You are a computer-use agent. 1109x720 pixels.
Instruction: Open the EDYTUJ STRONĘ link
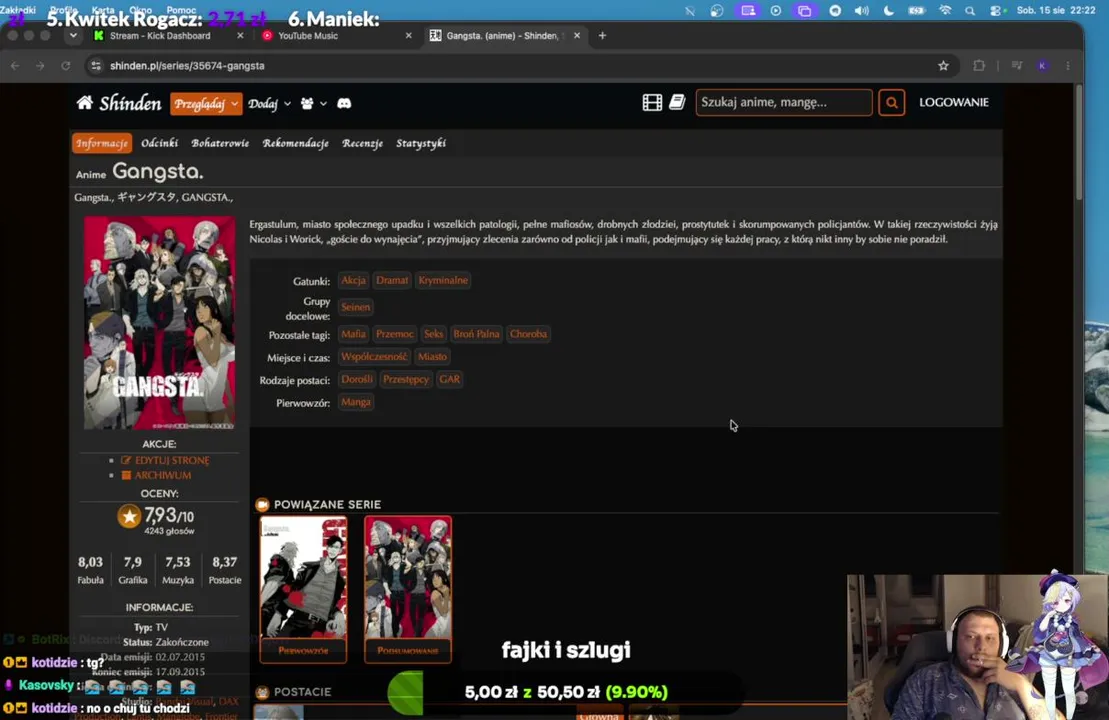coord(172,460)
